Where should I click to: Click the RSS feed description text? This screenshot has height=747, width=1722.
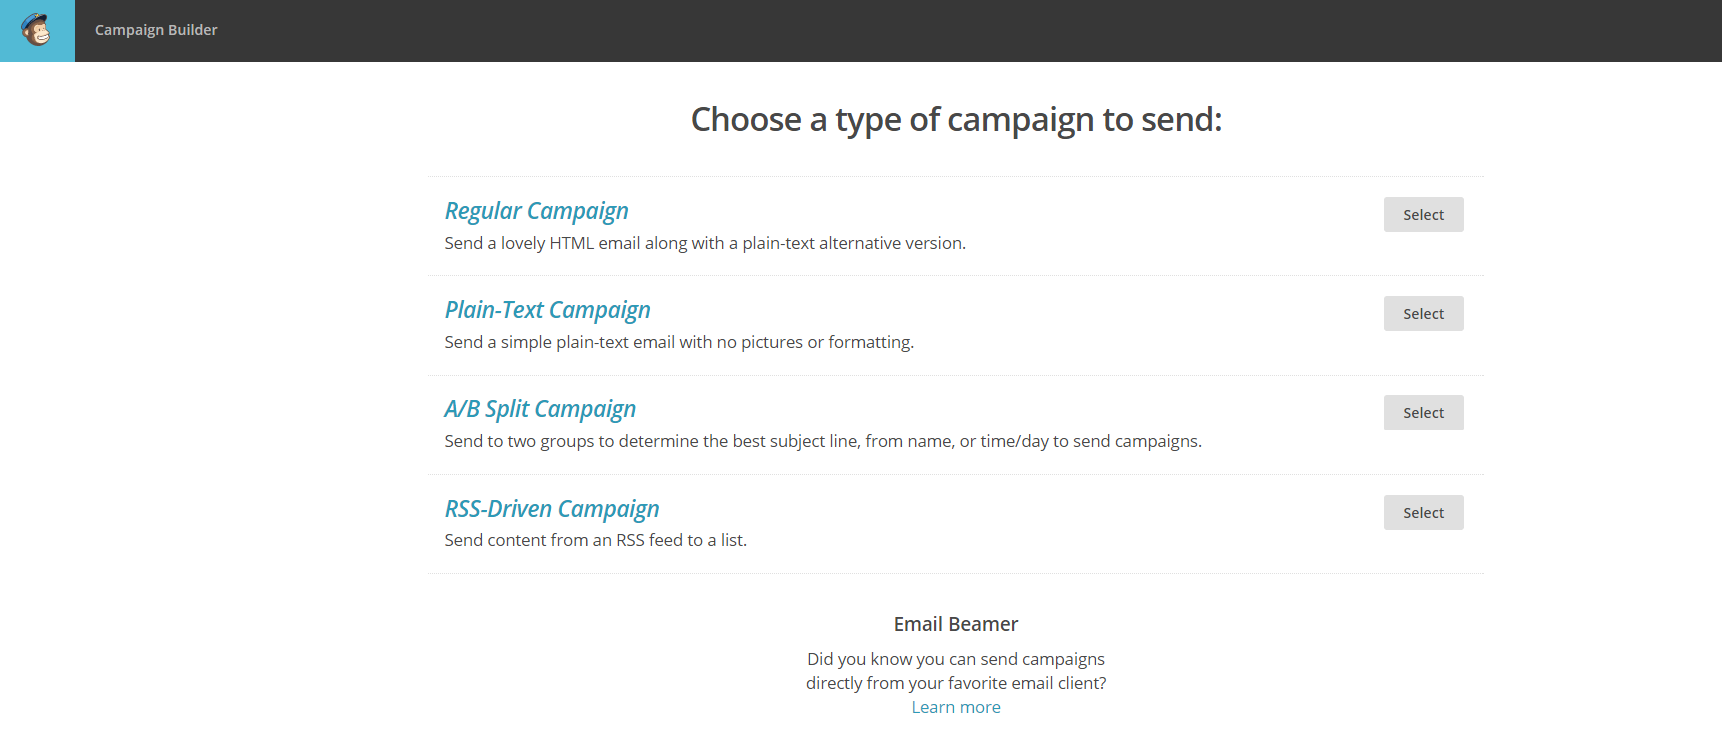[596, 540]
